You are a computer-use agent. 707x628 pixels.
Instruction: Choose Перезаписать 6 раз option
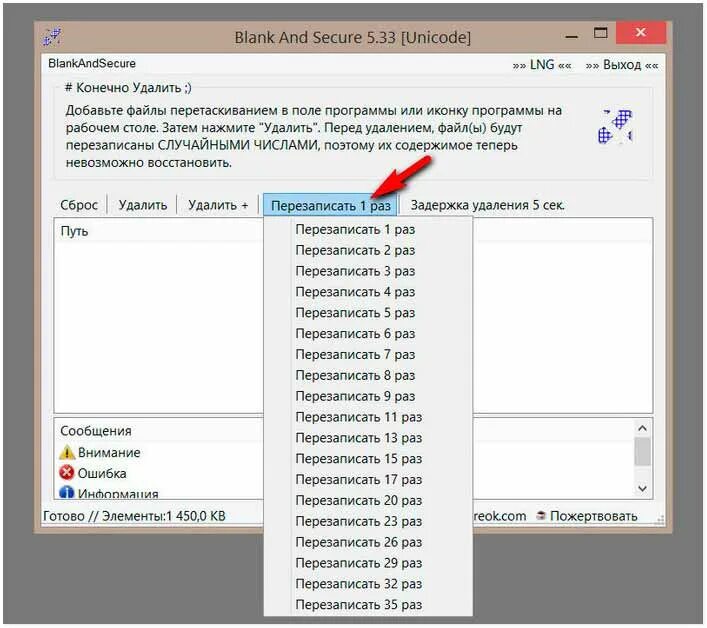tap(368, 334)
